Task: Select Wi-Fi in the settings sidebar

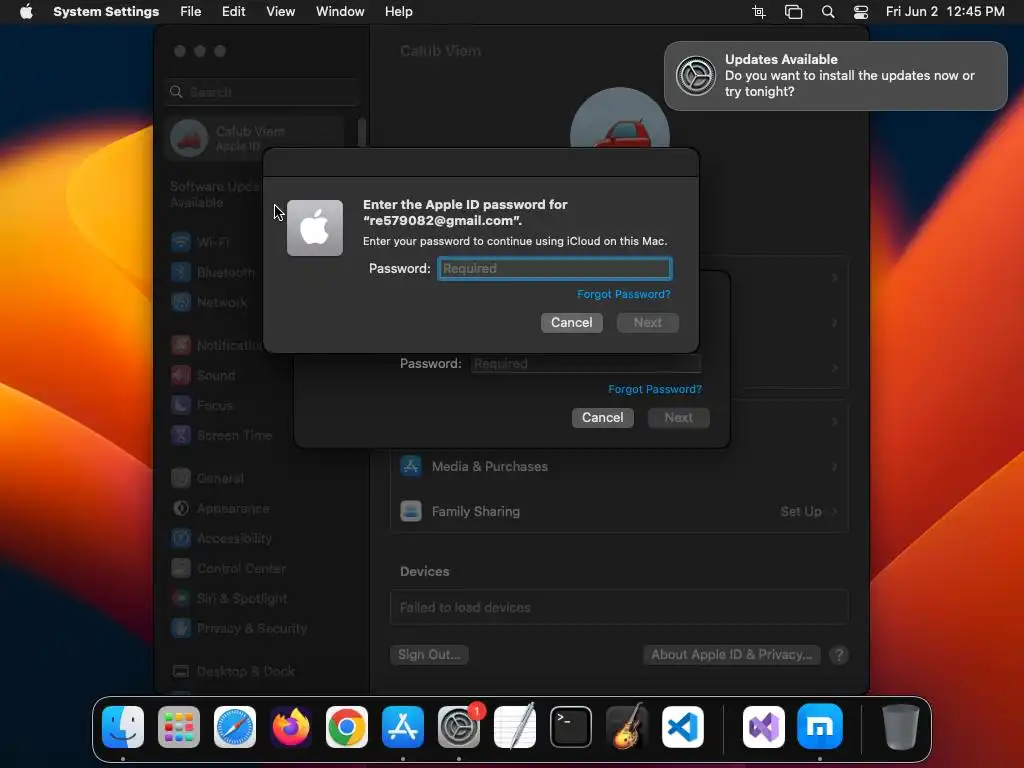Action: click(200, 242)
